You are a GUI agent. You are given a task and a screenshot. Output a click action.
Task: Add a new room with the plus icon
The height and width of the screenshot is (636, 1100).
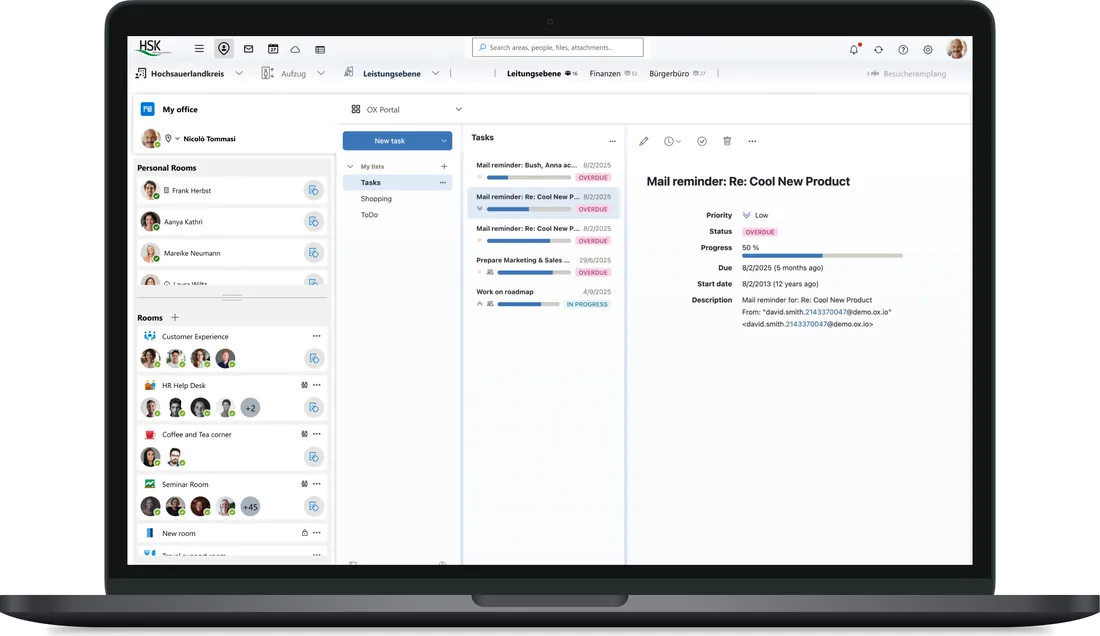(x=175, y=318)
